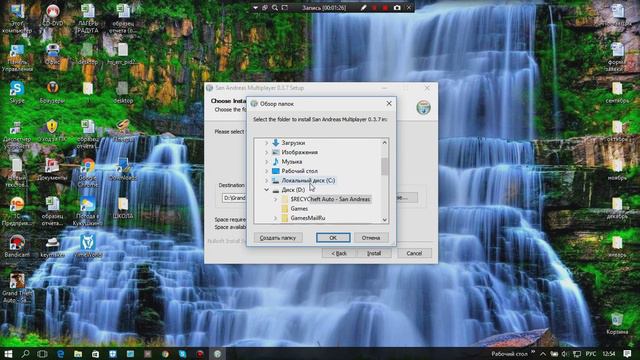Click the taskbar search icon
640x360 pixels.
click(x=25, y=353)
